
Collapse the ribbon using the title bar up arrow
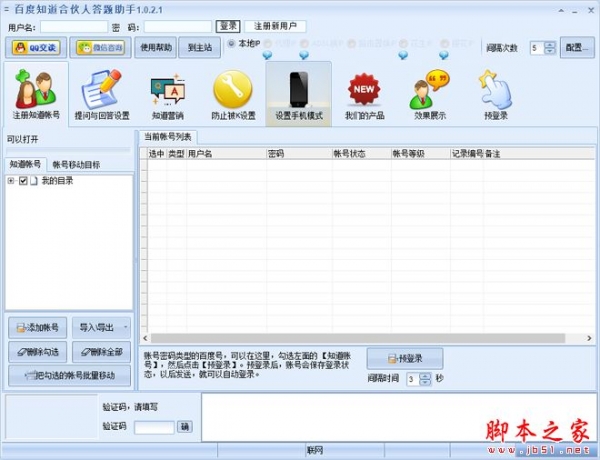[561, 10]
